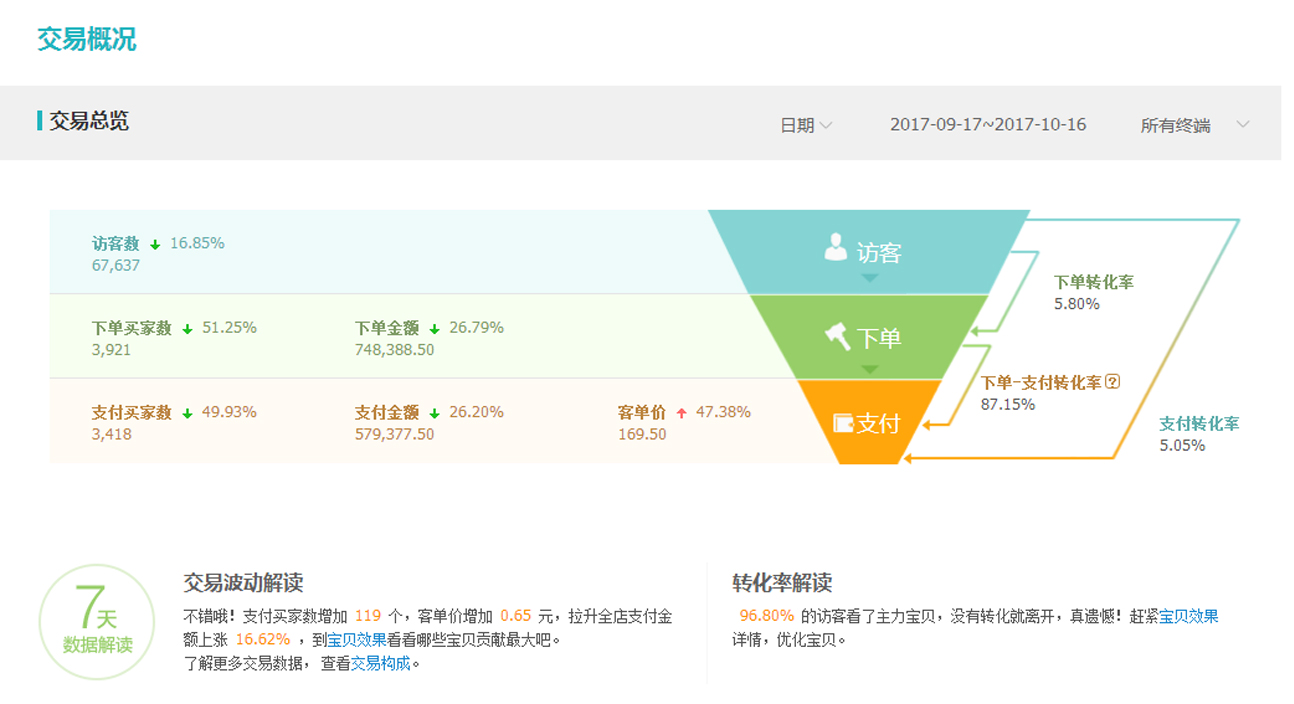Click the 转化率解读 heading

(x=782, y=583)
